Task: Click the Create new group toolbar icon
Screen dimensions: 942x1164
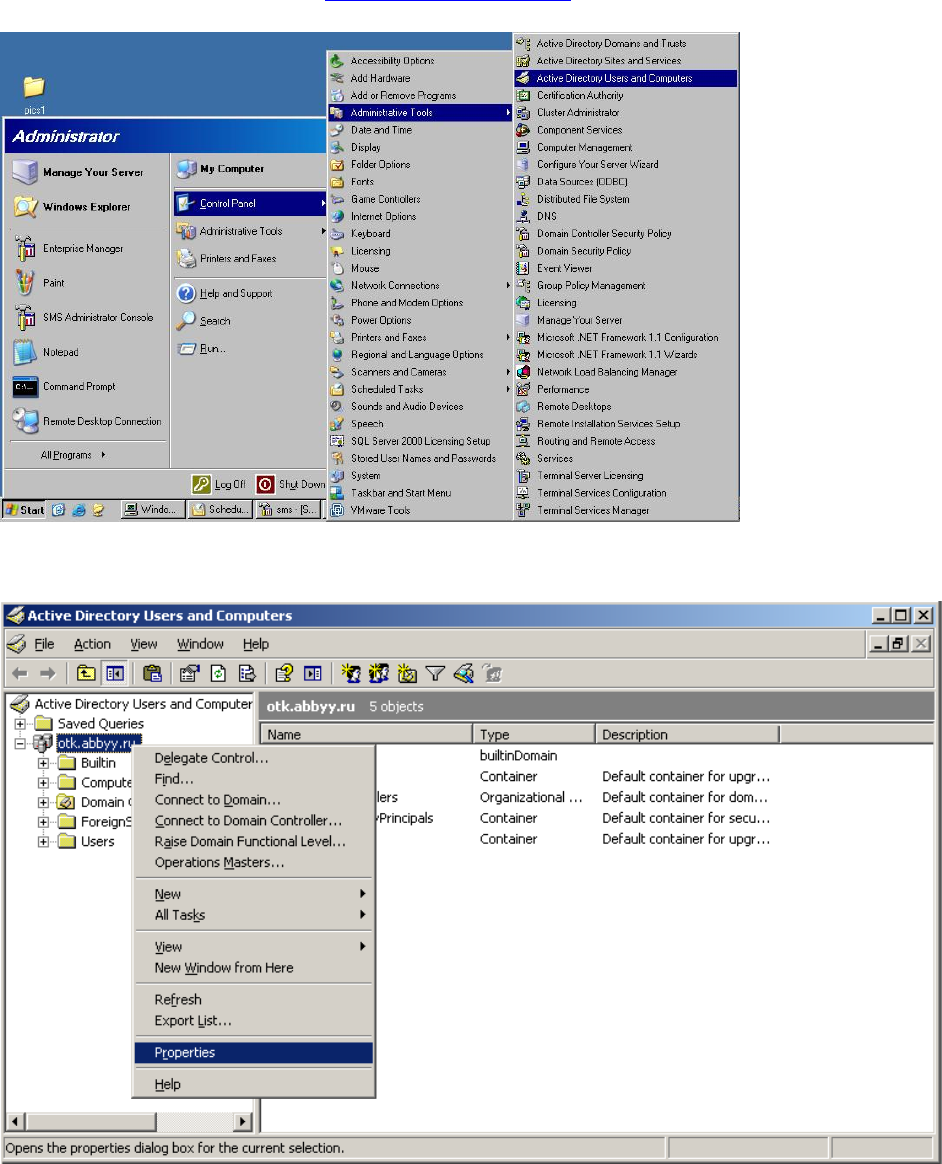Action: [x=379, y=673]
